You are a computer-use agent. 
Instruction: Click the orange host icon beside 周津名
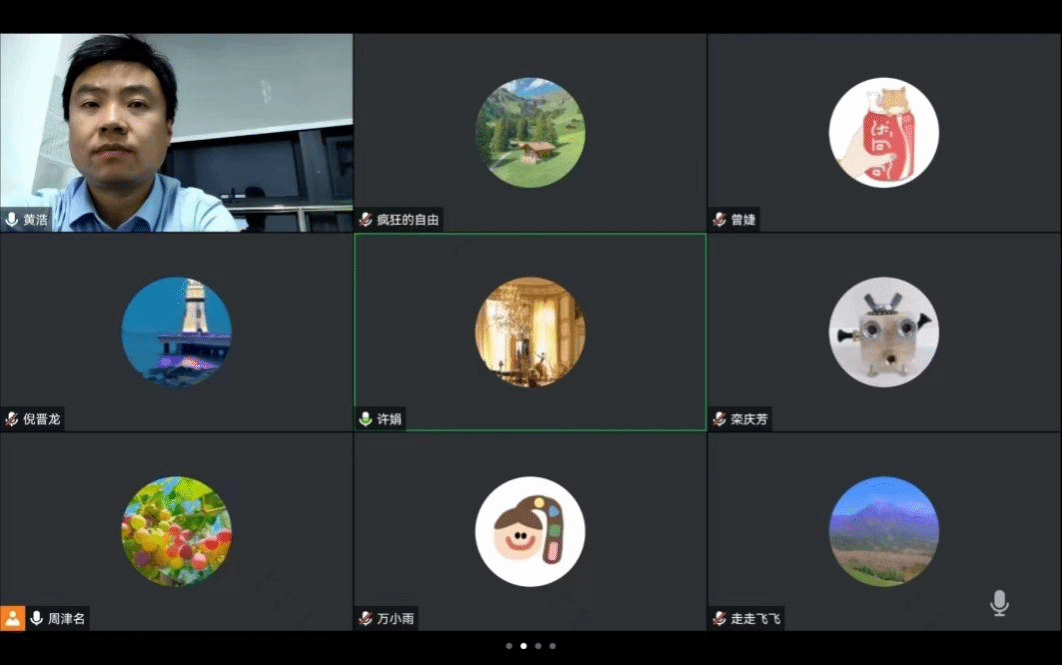(x=12, y=618)
